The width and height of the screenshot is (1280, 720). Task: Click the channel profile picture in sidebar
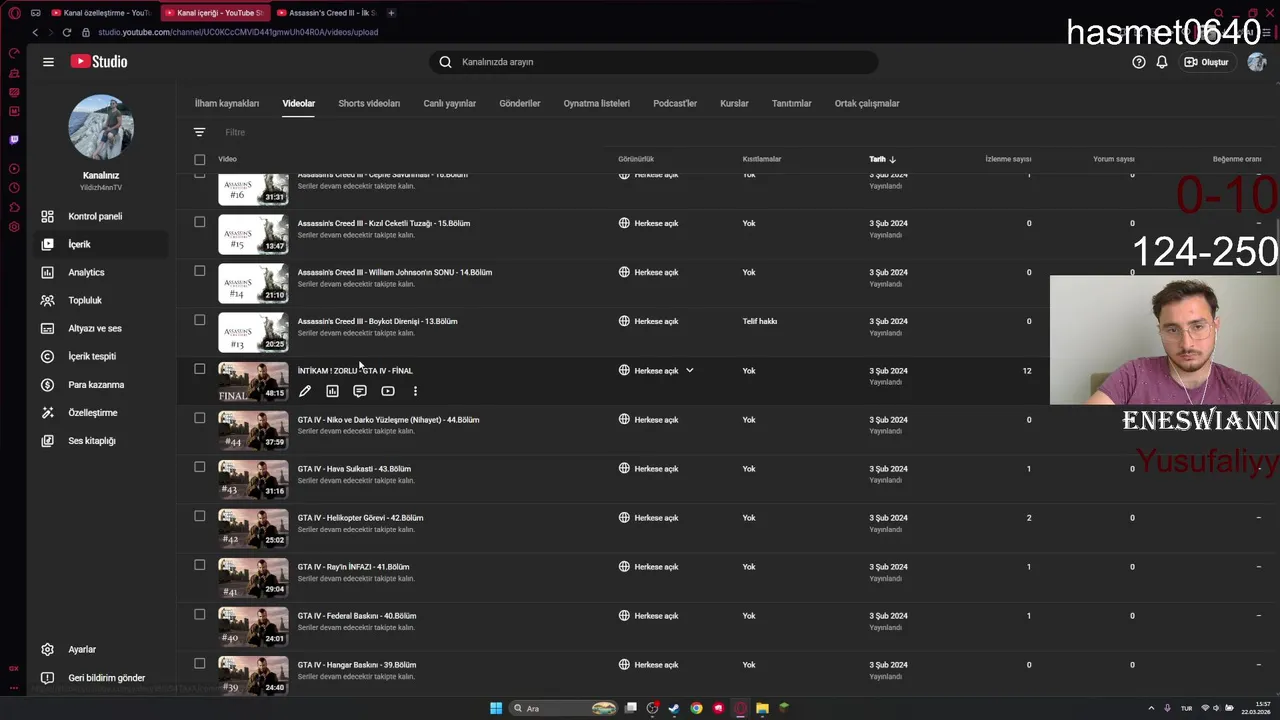tap(101, 127)
